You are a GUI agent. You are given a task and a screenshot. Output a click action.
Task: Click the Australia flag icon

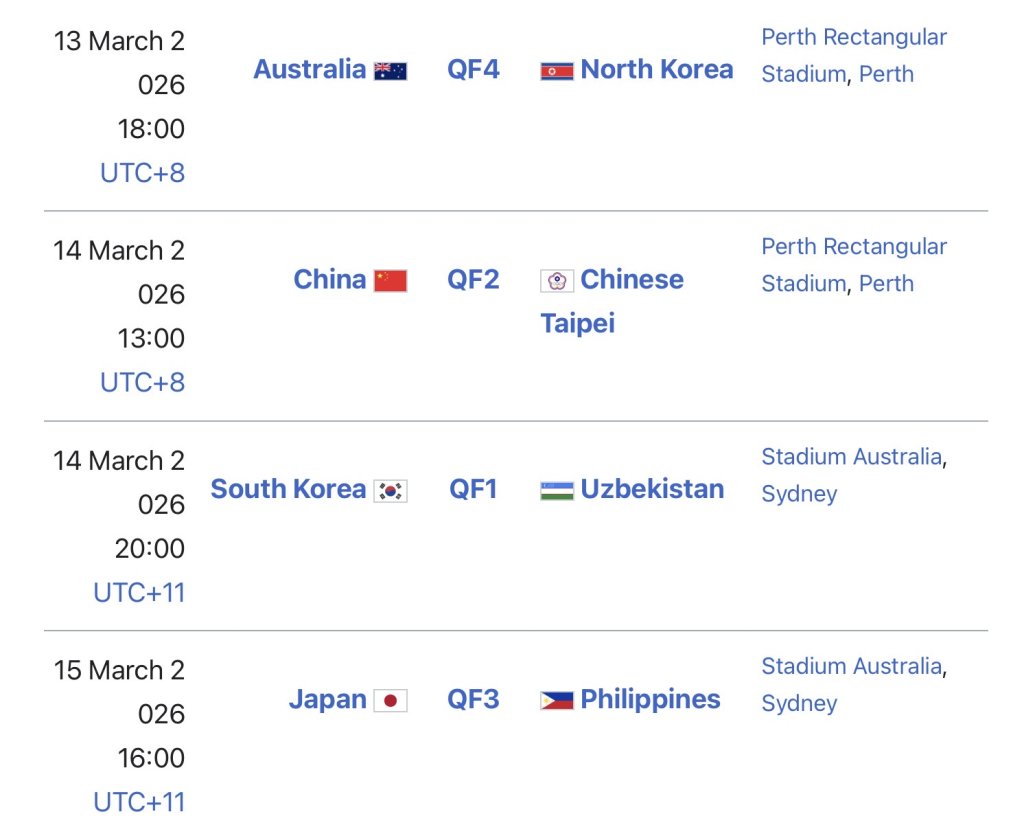point(390,71)
